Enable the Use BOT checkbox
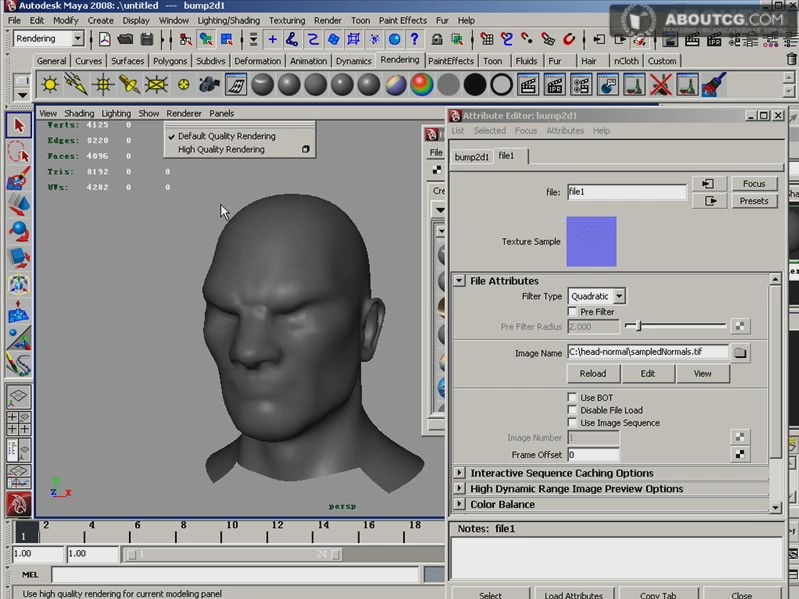This screenshot has width=799, height=599. click(x=572, y=397)
